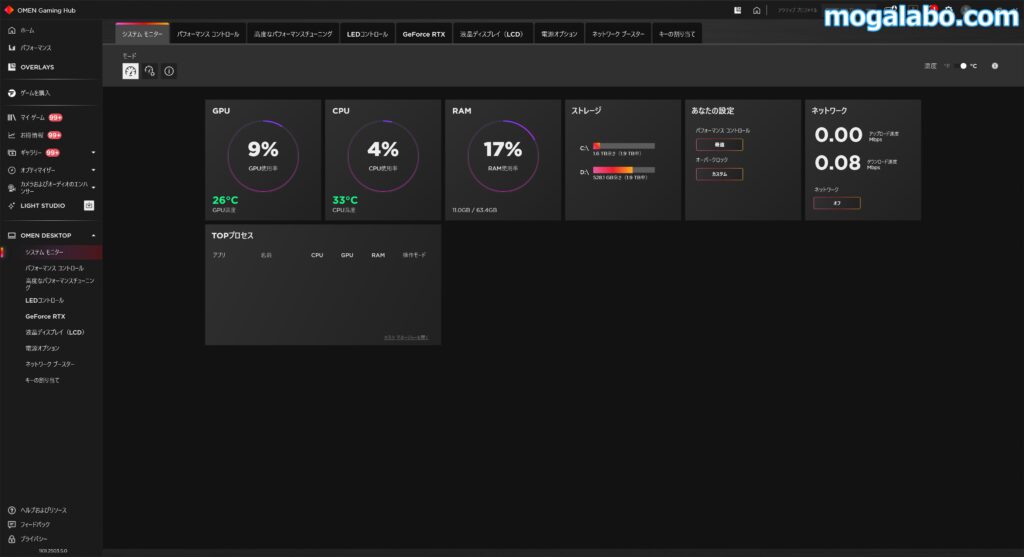Select Performance Control in sidebar tree
Screen dimensions: 1024x557
54,268
